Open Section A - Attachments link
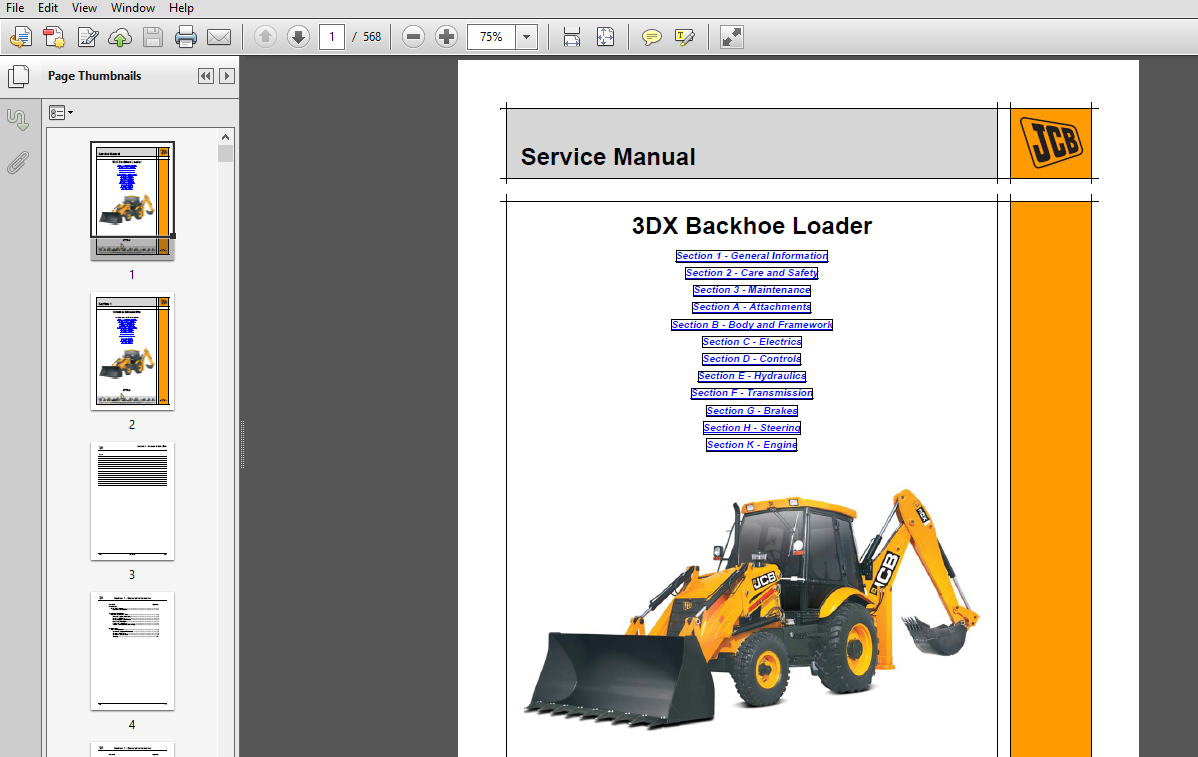Image resolution: width=1198 pixels, height=757 pixels. [752, 307]
